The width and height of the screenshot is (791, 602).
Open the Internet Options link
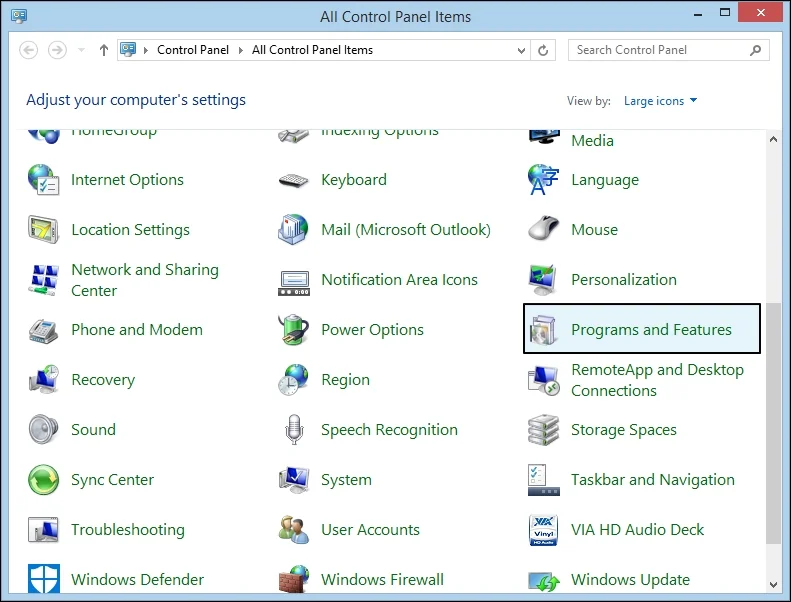[127, 180]
